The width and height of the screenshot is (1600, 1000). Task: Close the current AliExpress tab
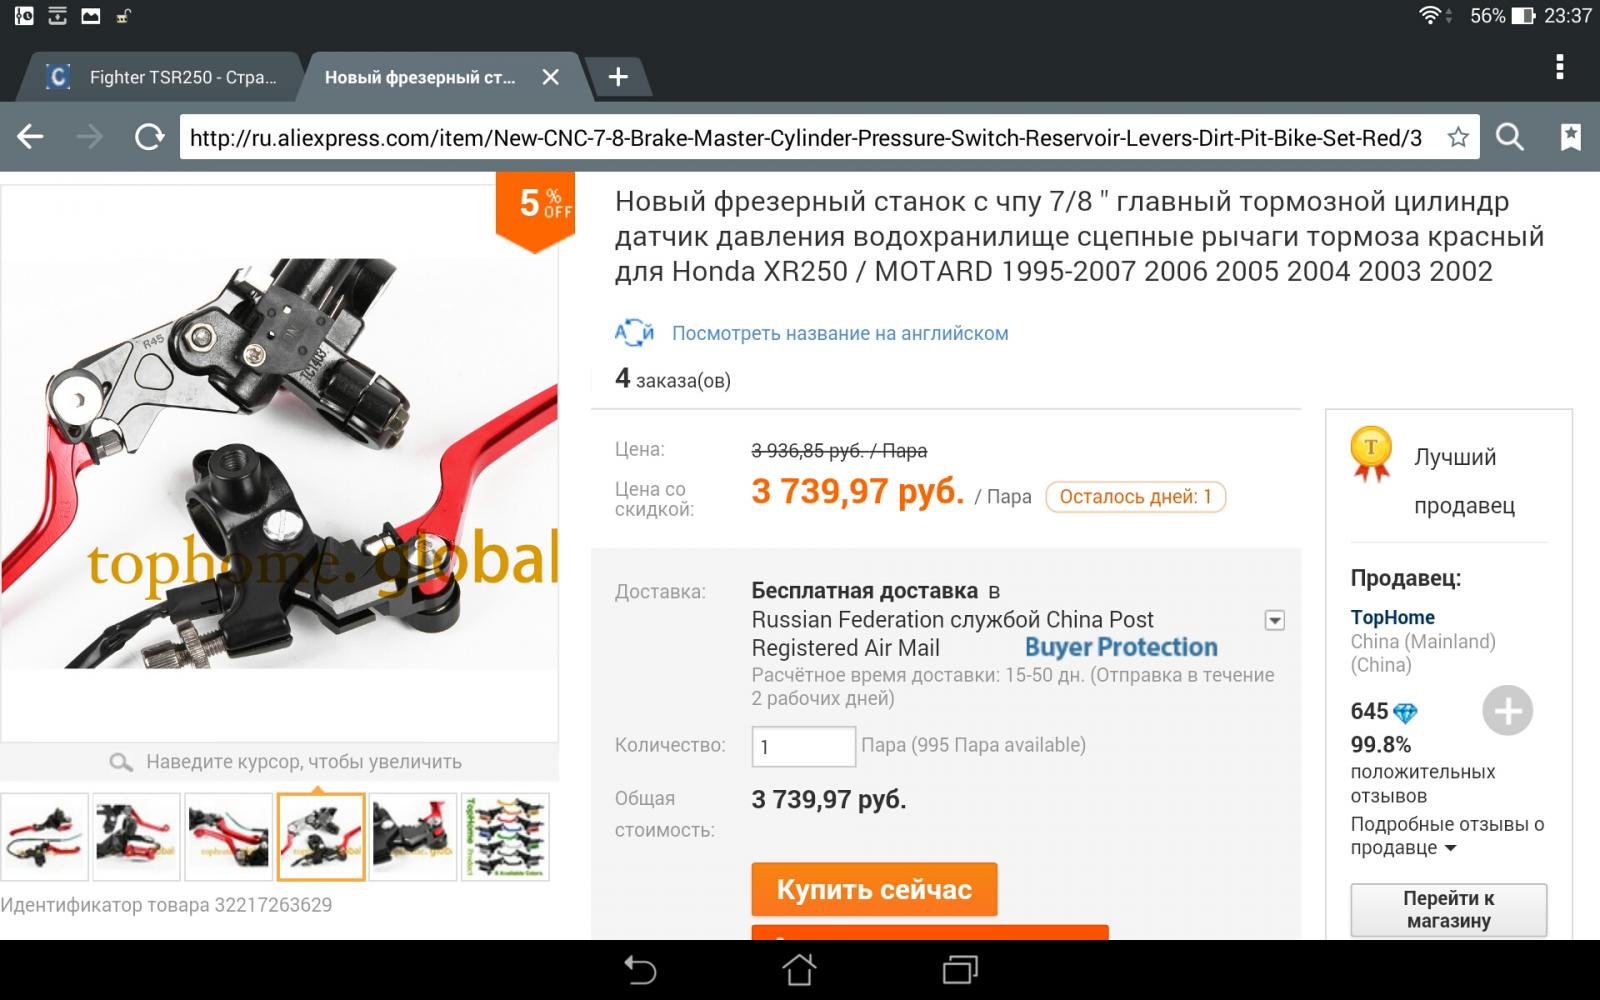[x=550, y=77]
